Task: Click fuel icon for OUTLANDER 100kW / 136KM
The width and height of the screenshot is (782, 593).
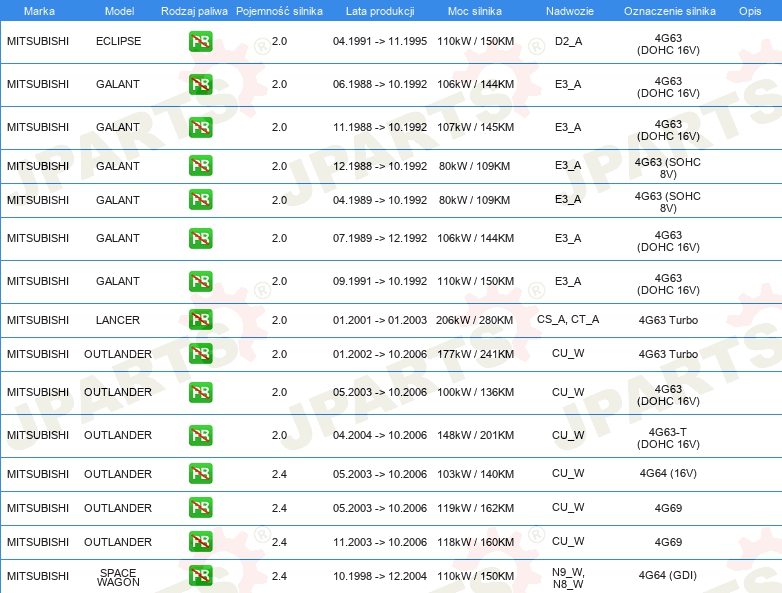Action: pyautogui.click(x=200, y=393)
